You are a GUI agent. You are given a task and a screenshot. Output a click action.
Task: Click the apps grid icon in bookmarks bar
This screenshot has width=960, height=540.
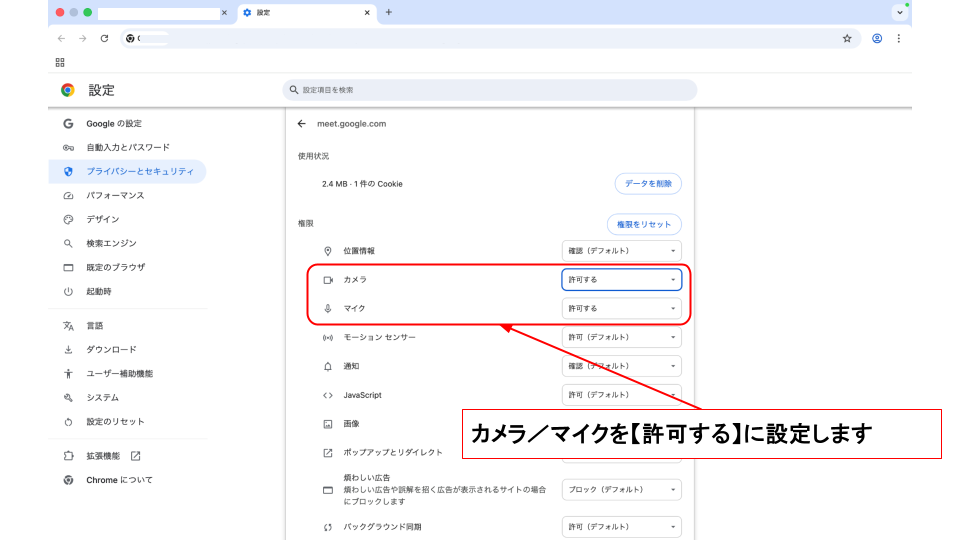click(x=60, y=62)
